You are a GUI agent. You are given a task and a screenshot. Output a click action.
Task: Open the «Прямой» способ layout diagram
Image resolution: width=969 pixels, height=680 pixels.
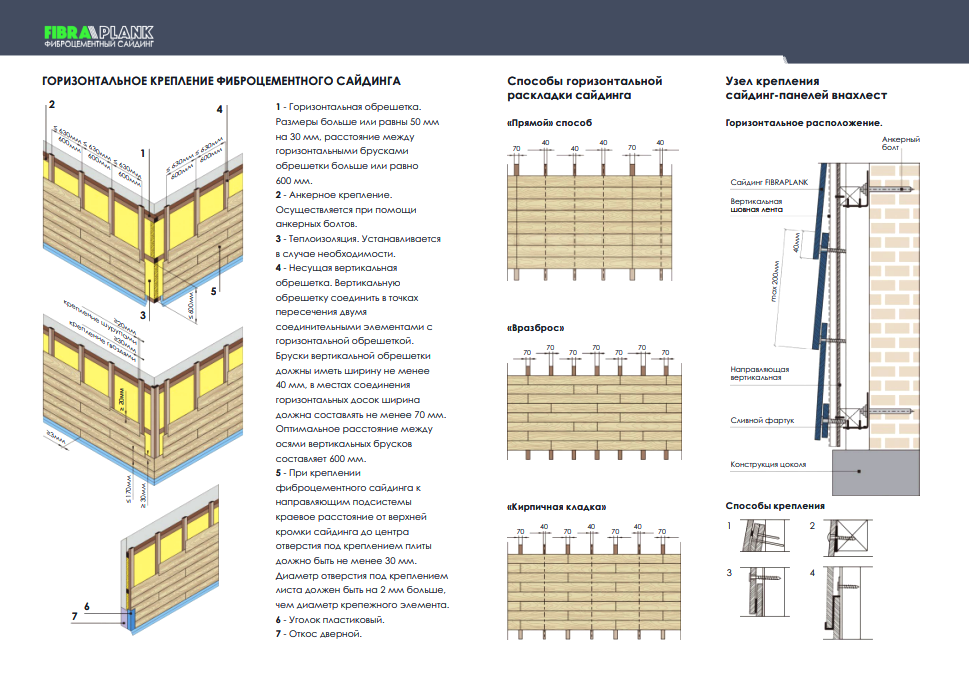click(593, 211)
